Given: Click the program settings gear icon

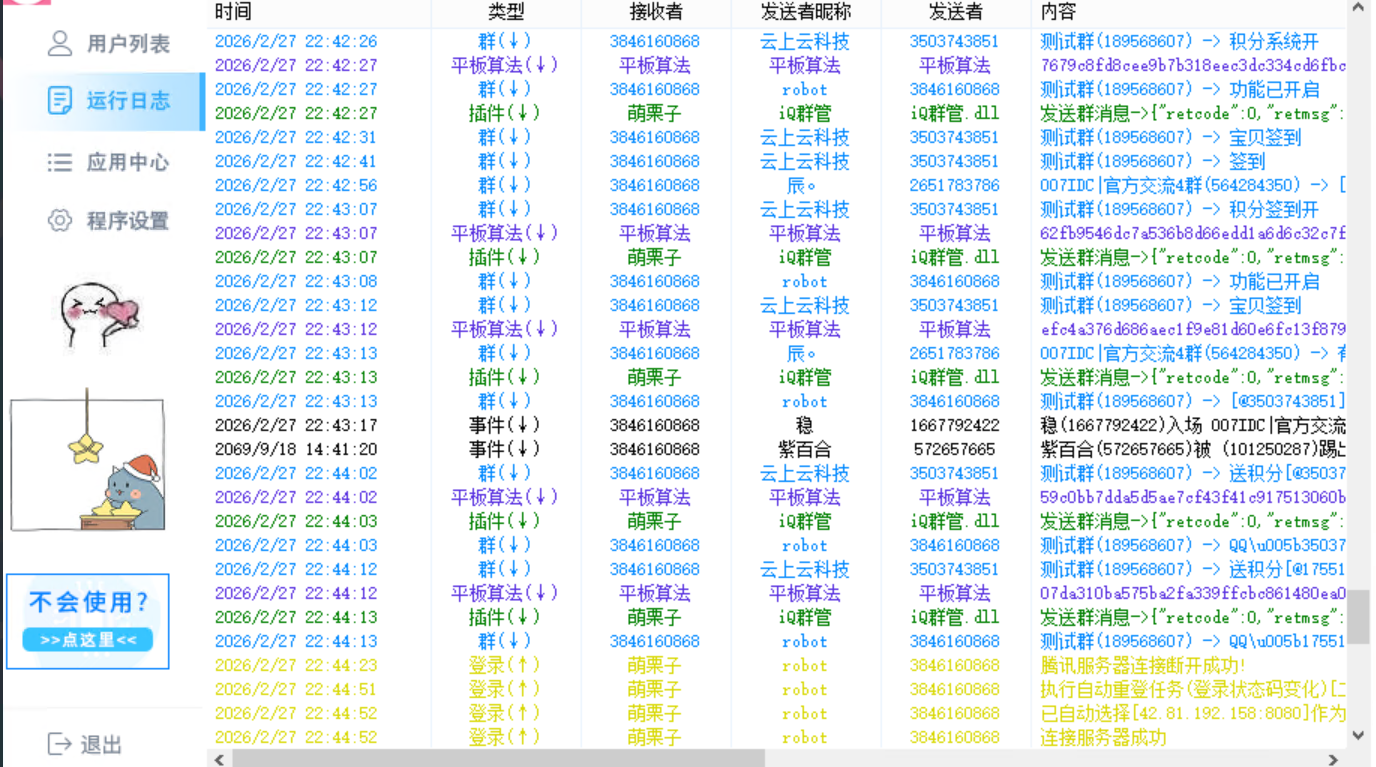Looking at the screenshot, I should (60, 220).
